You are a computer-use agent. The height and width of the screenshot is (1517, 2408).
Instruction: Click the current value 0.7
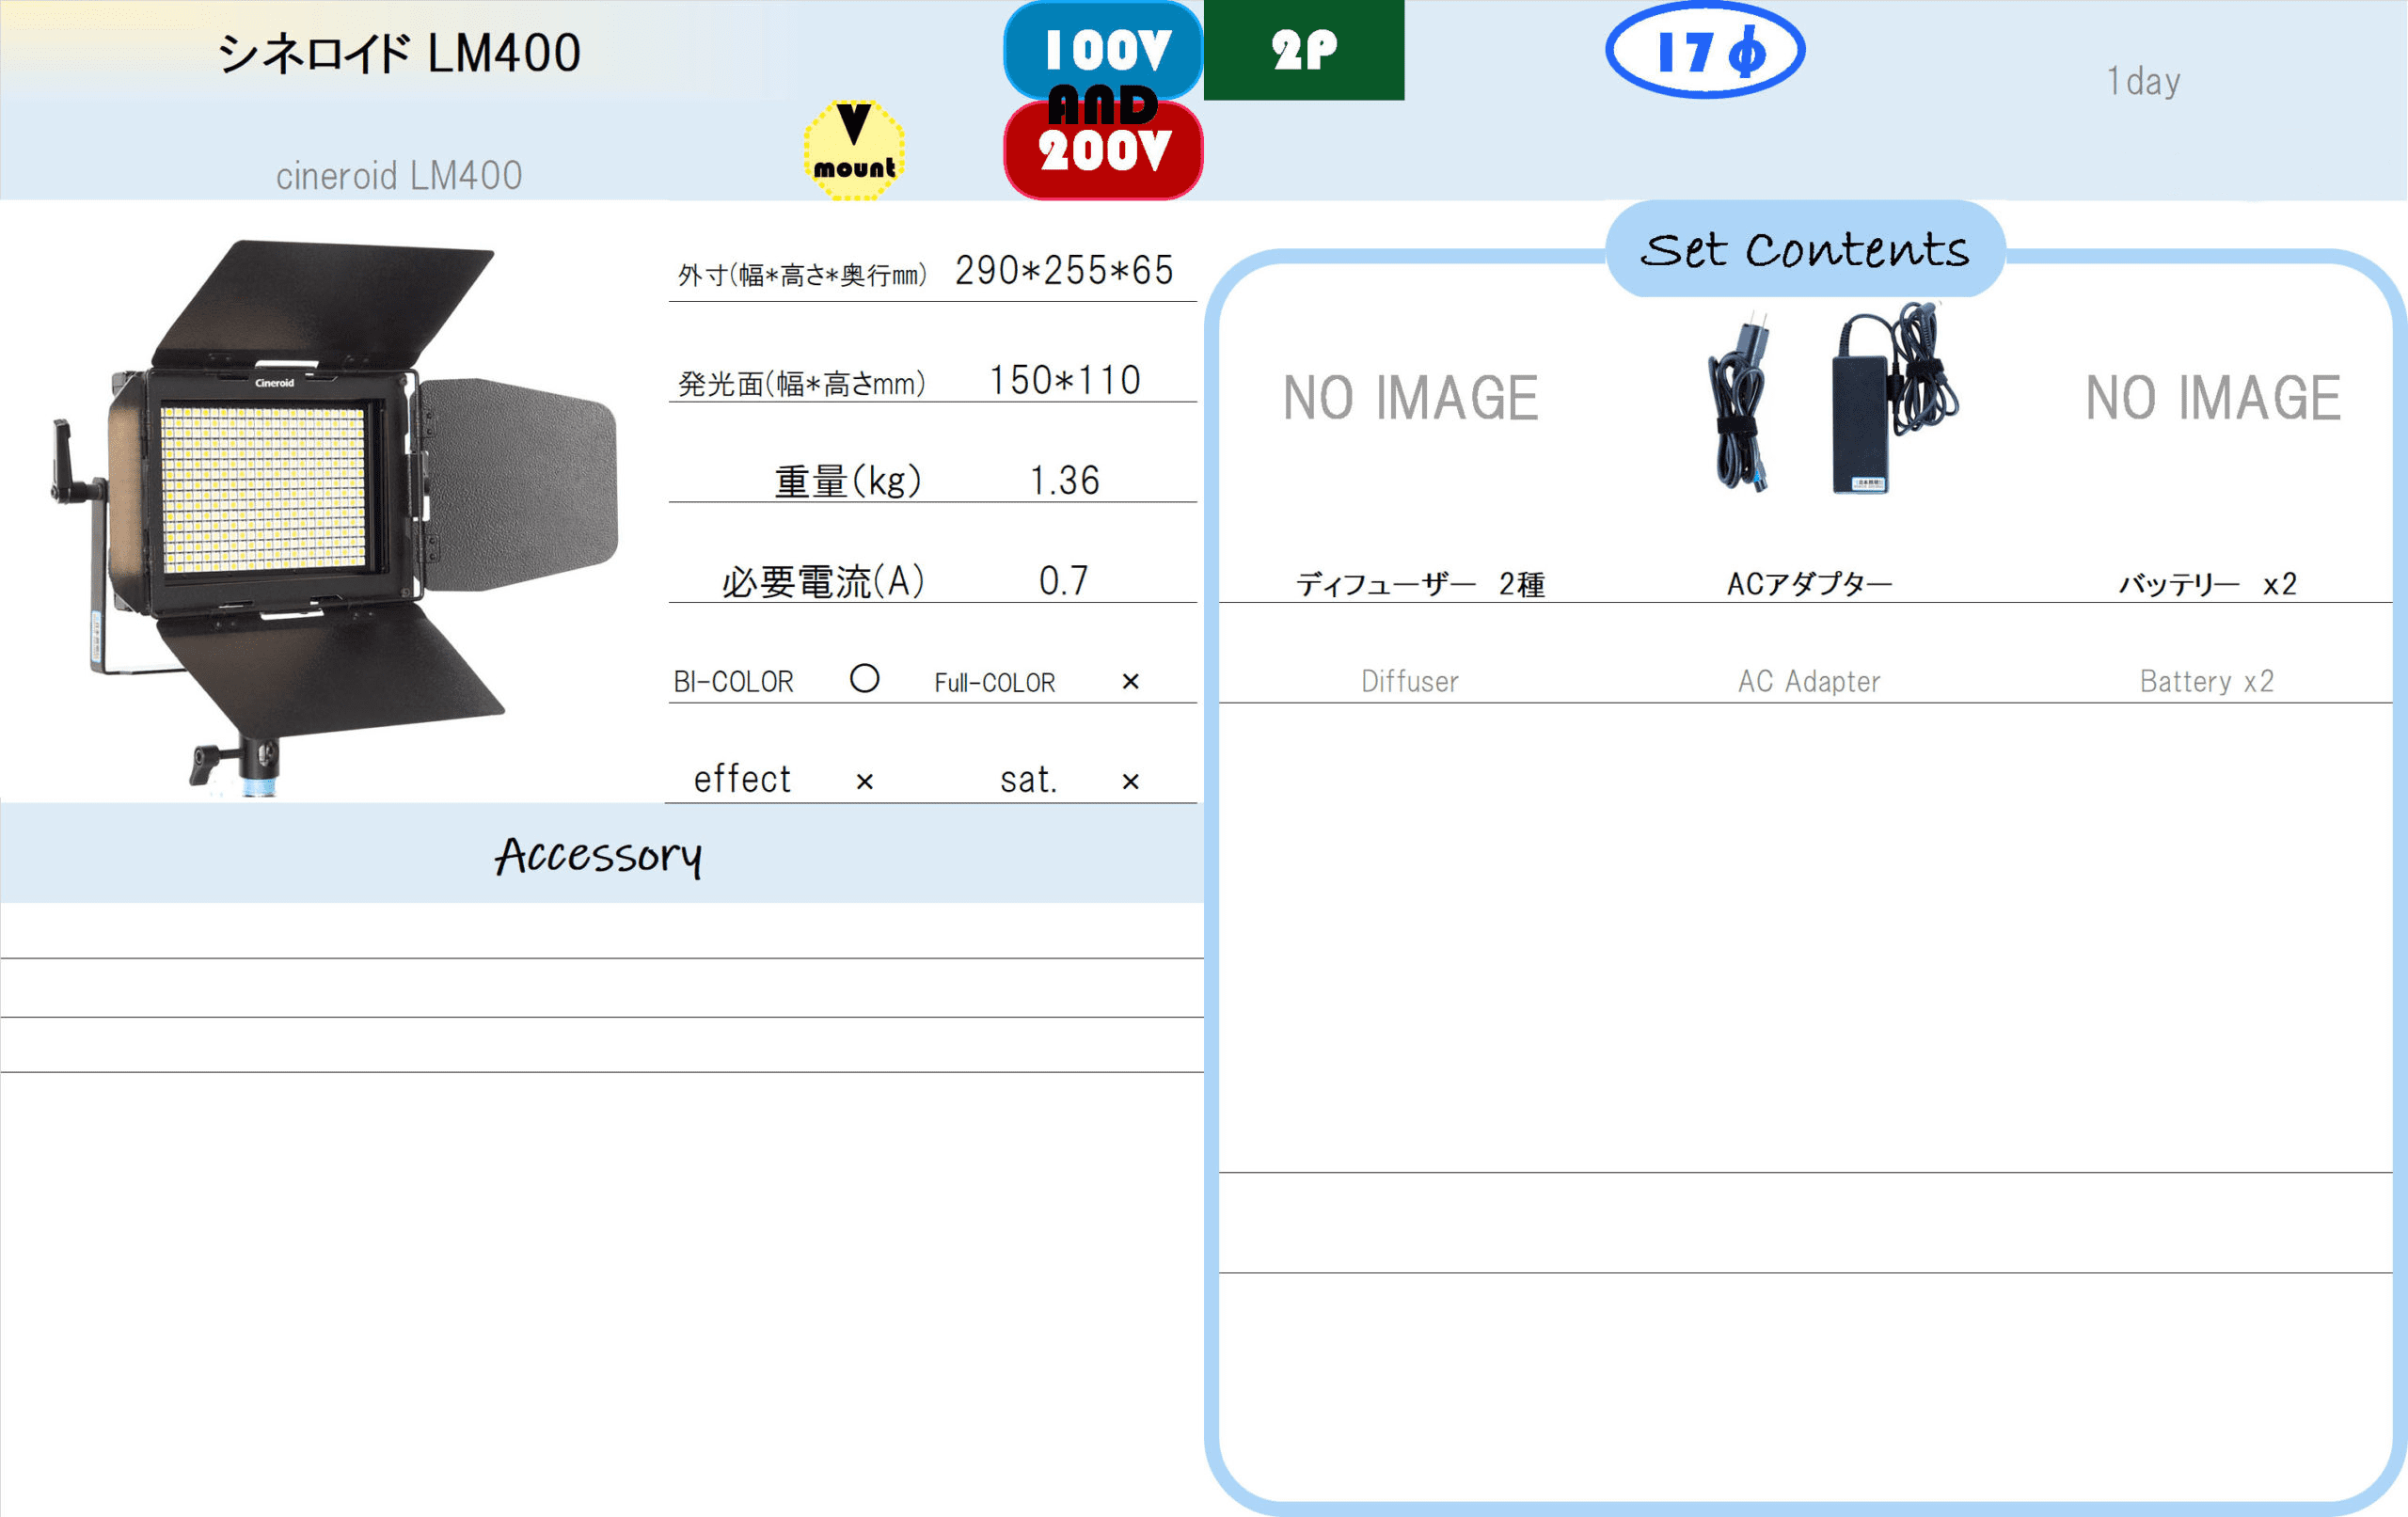tap(1064, 581)
